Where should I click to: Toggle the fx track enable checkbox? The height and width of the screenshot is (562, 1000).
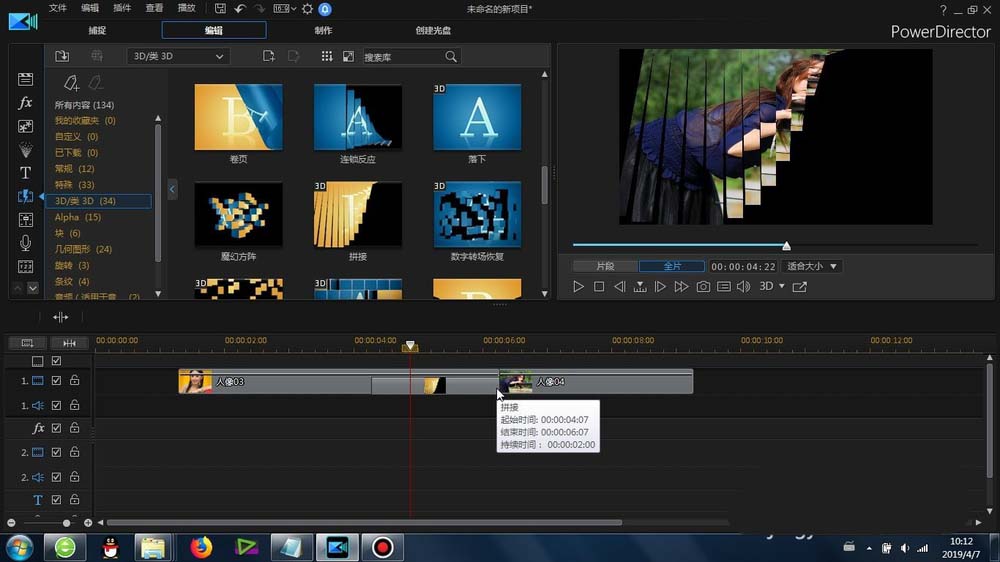[57, 428]
